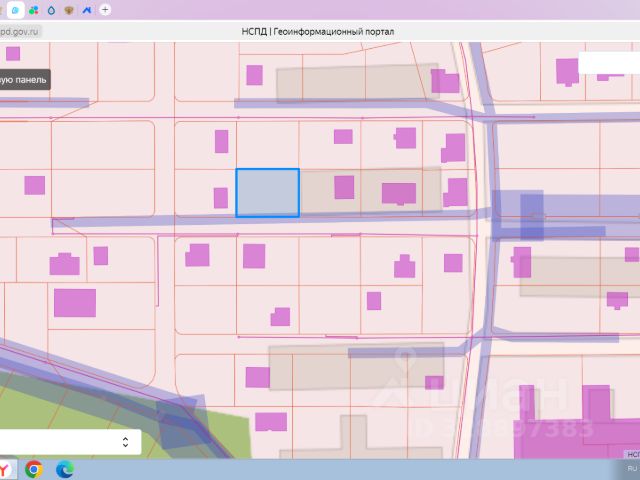Open the tab with blue zigzag icon
Screen dimensions: 640x480
[87, 10]
